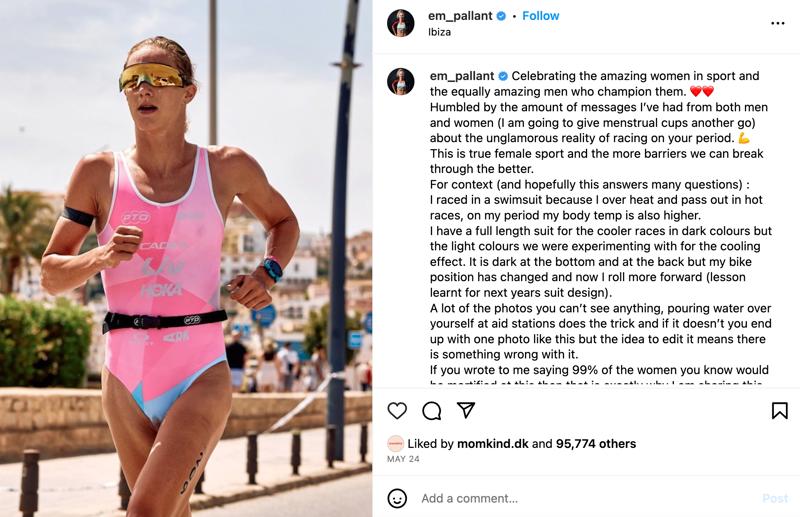Open momkind.dk profile link

(493, 444)
